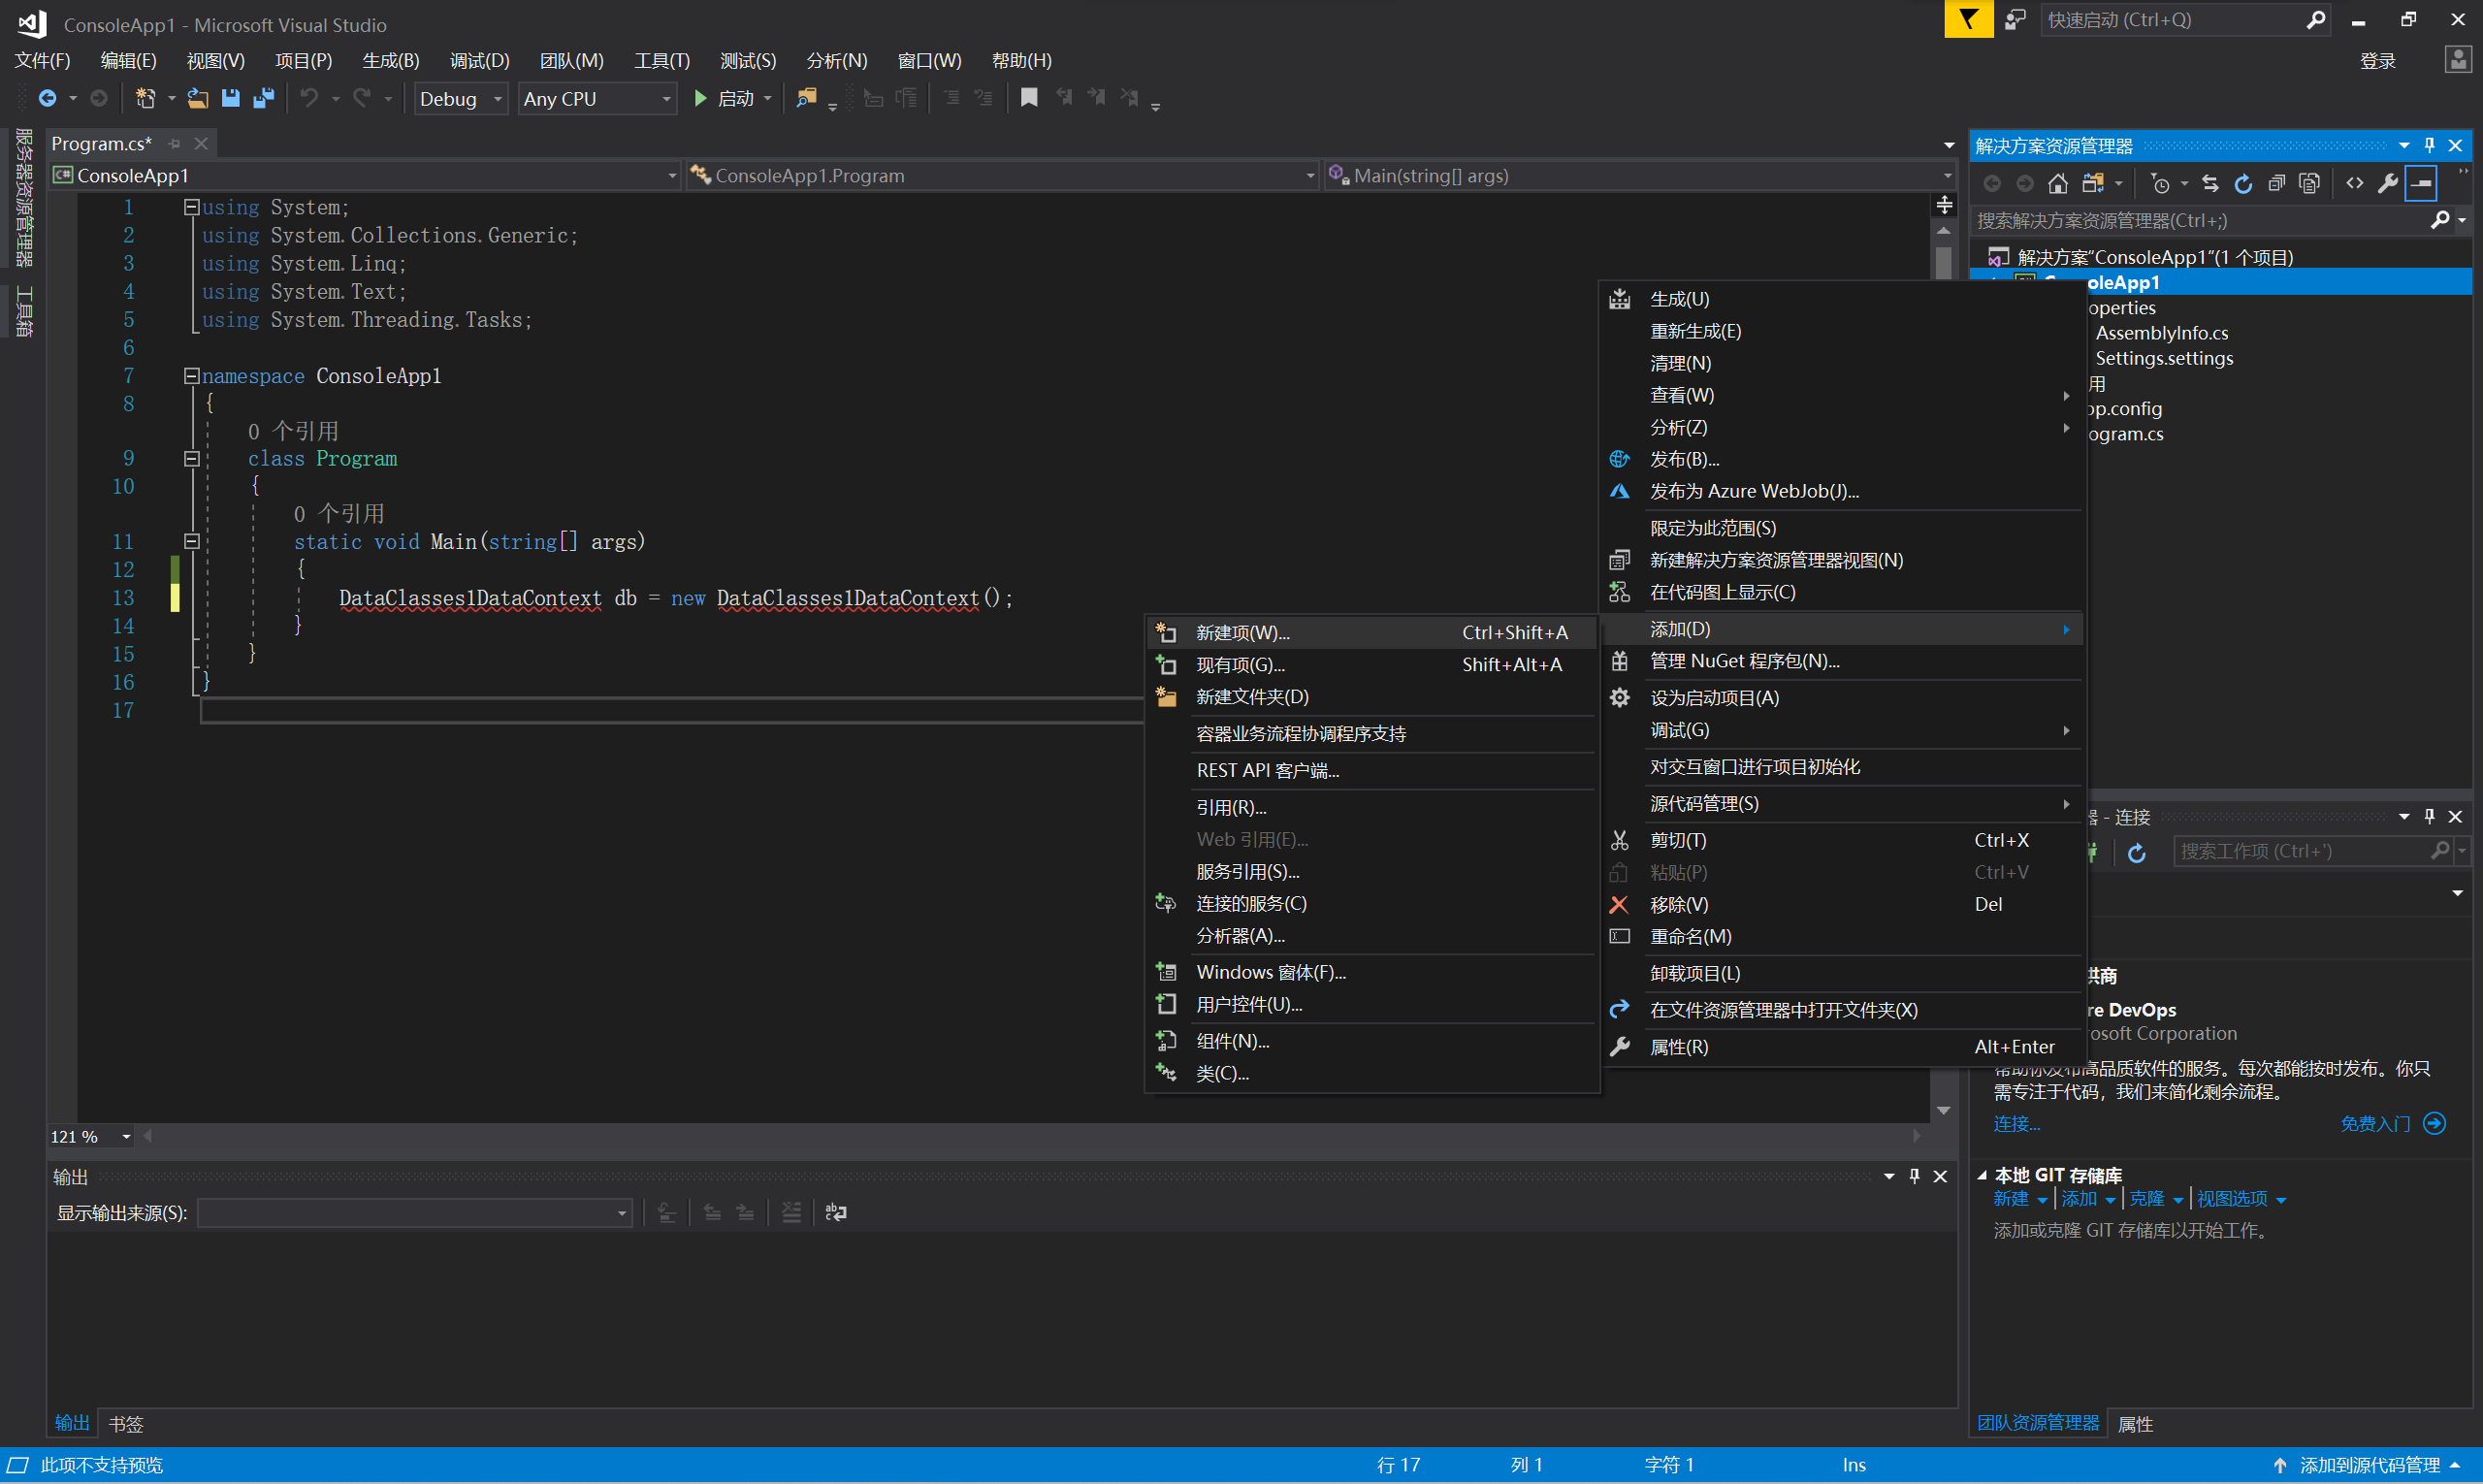Click the editor vertical scrollbar thumb
Viewport: 2483px width, 1484px height.
pos(1943,262)
